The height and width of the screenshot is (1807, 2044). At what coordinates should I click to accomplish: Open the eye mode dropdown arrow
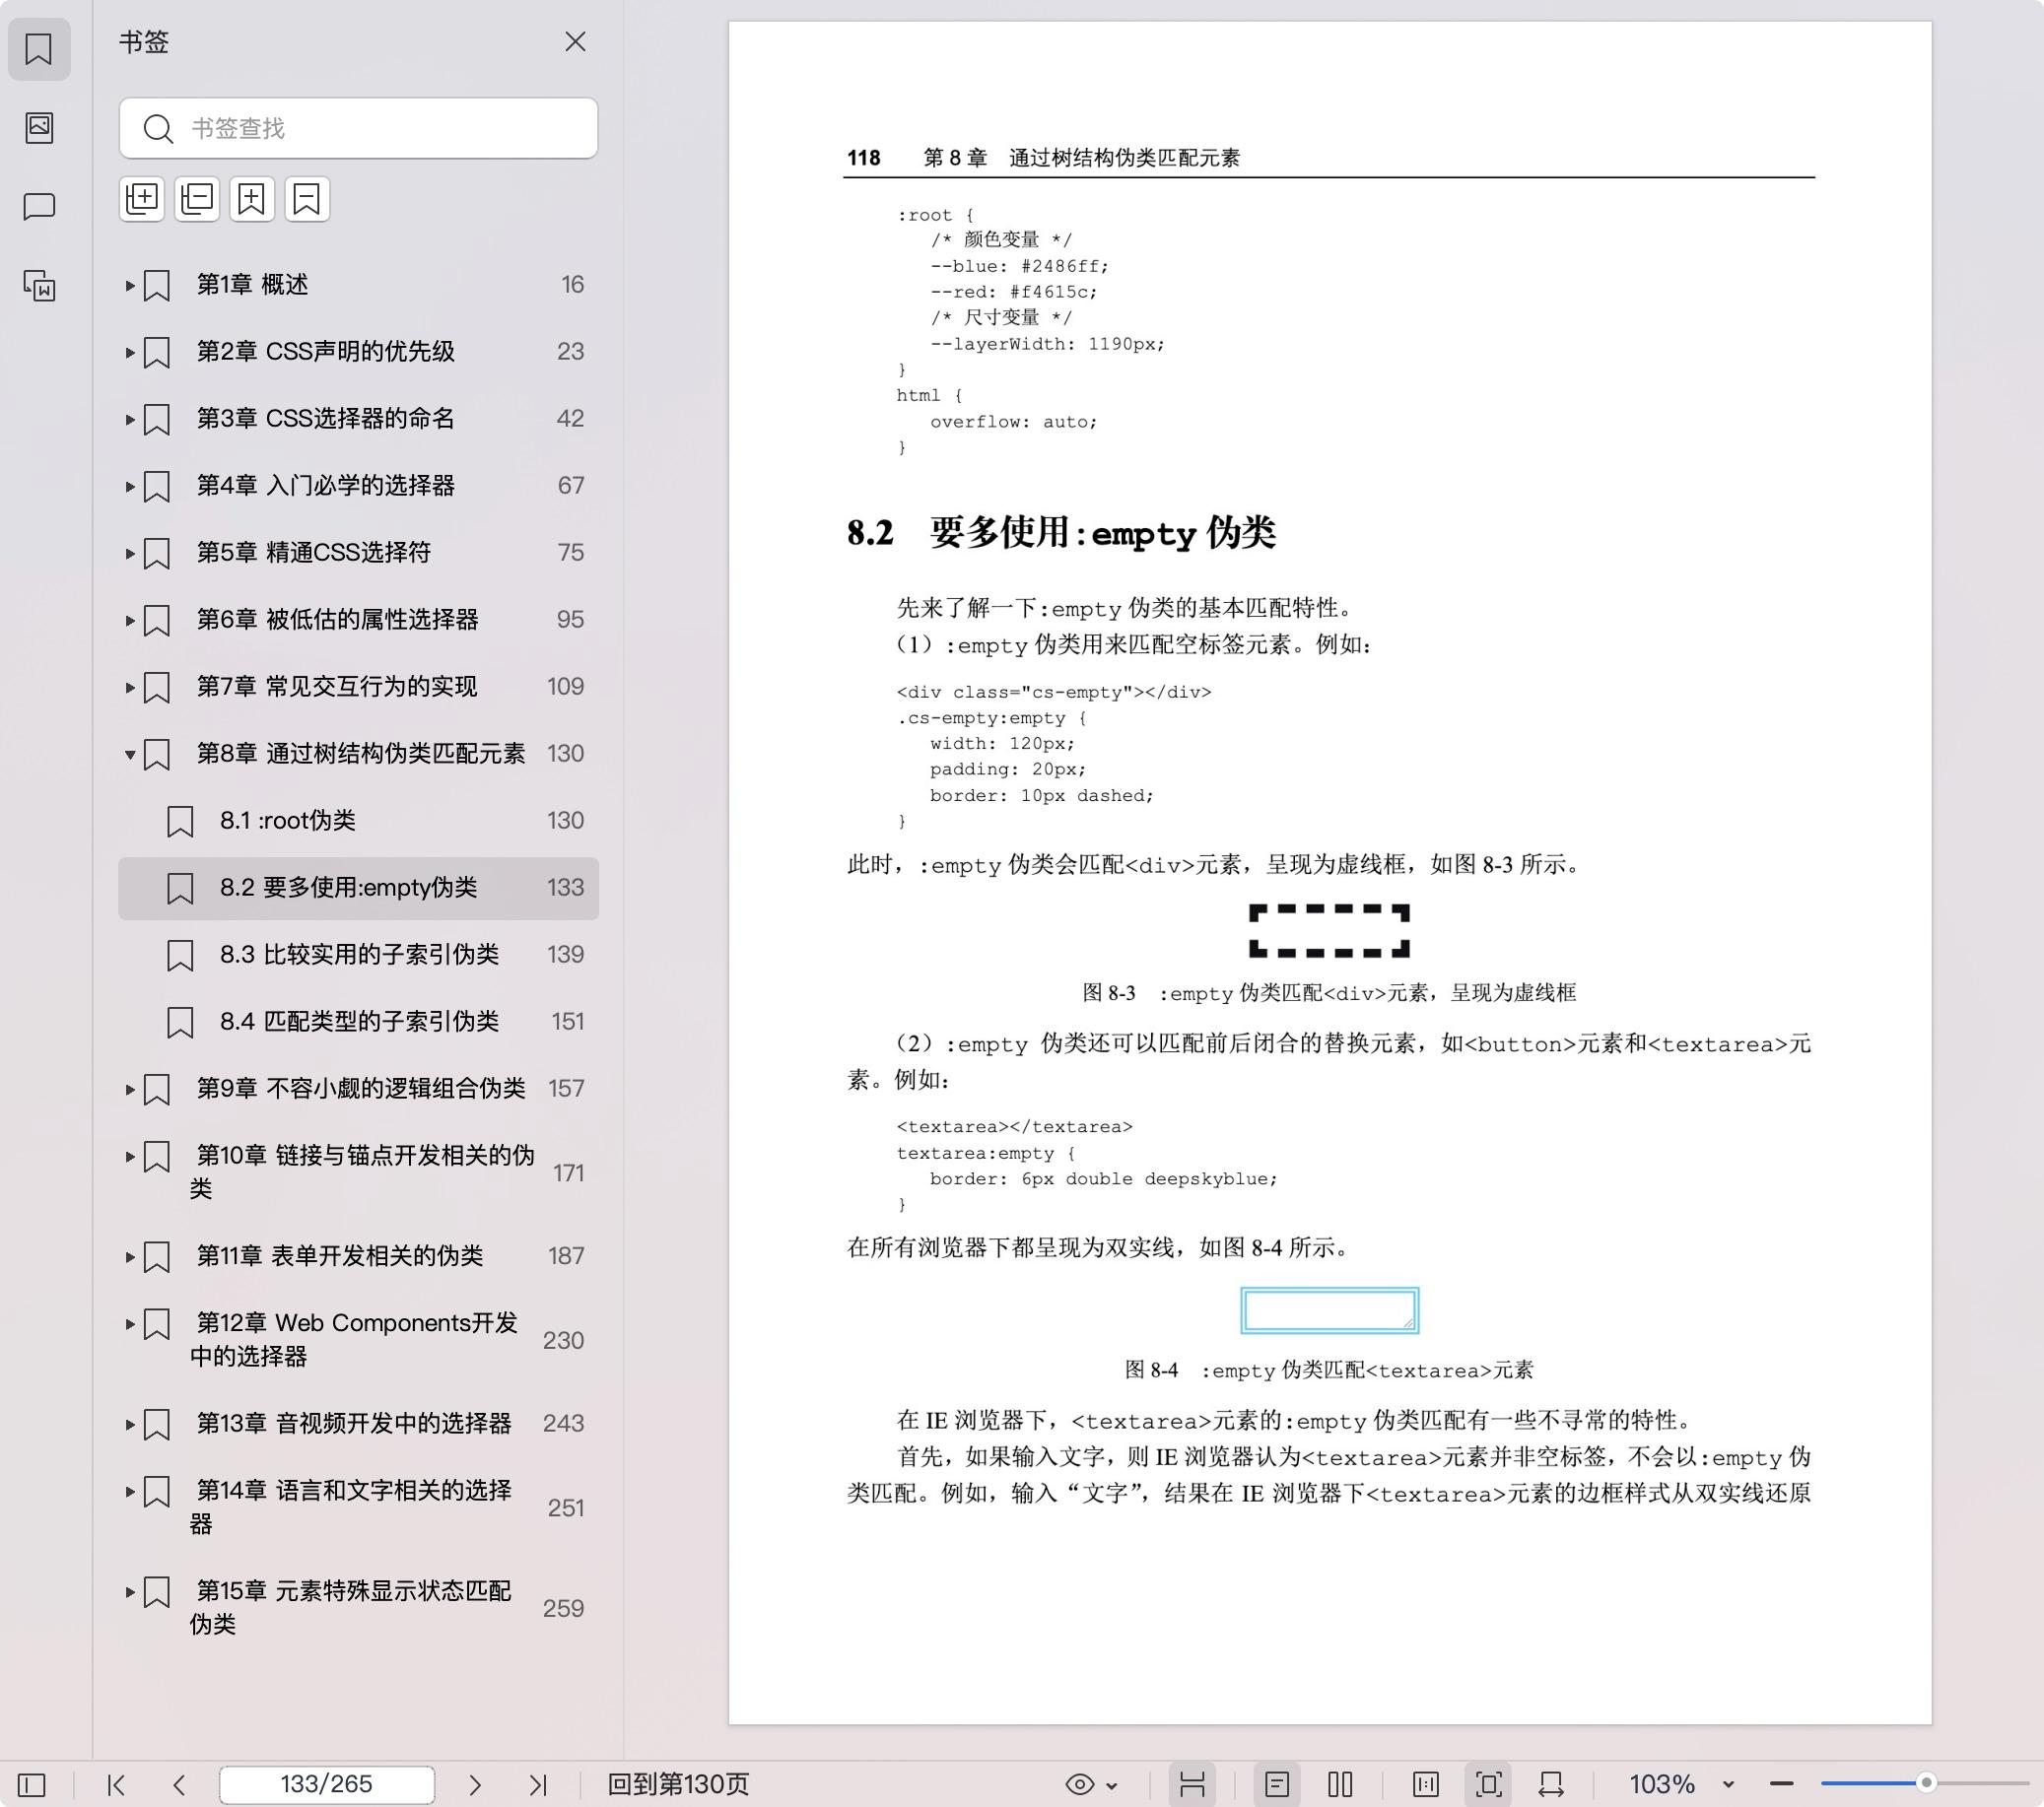pyautogui.click(x=1111, y=1785)
